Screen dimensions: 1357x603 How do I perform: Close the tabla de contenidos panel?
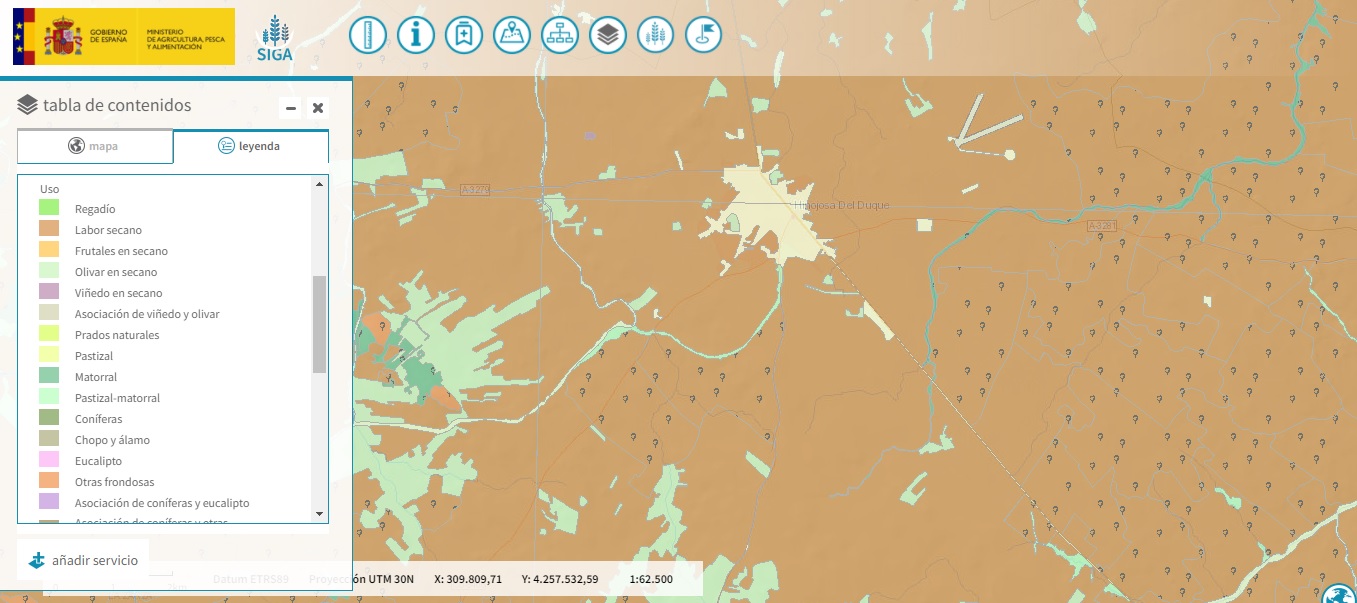[318, 108]
